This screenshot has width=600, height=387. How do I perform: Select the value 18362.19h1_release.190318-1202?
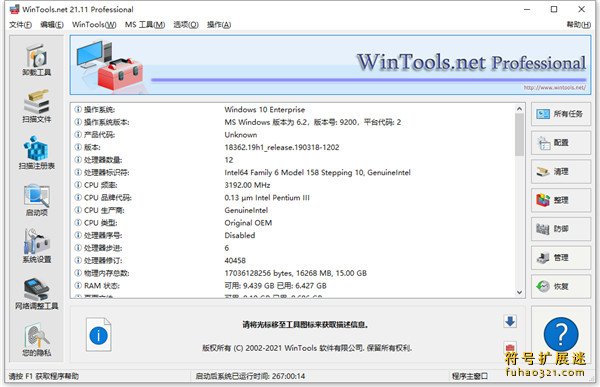tap(282, 147)
